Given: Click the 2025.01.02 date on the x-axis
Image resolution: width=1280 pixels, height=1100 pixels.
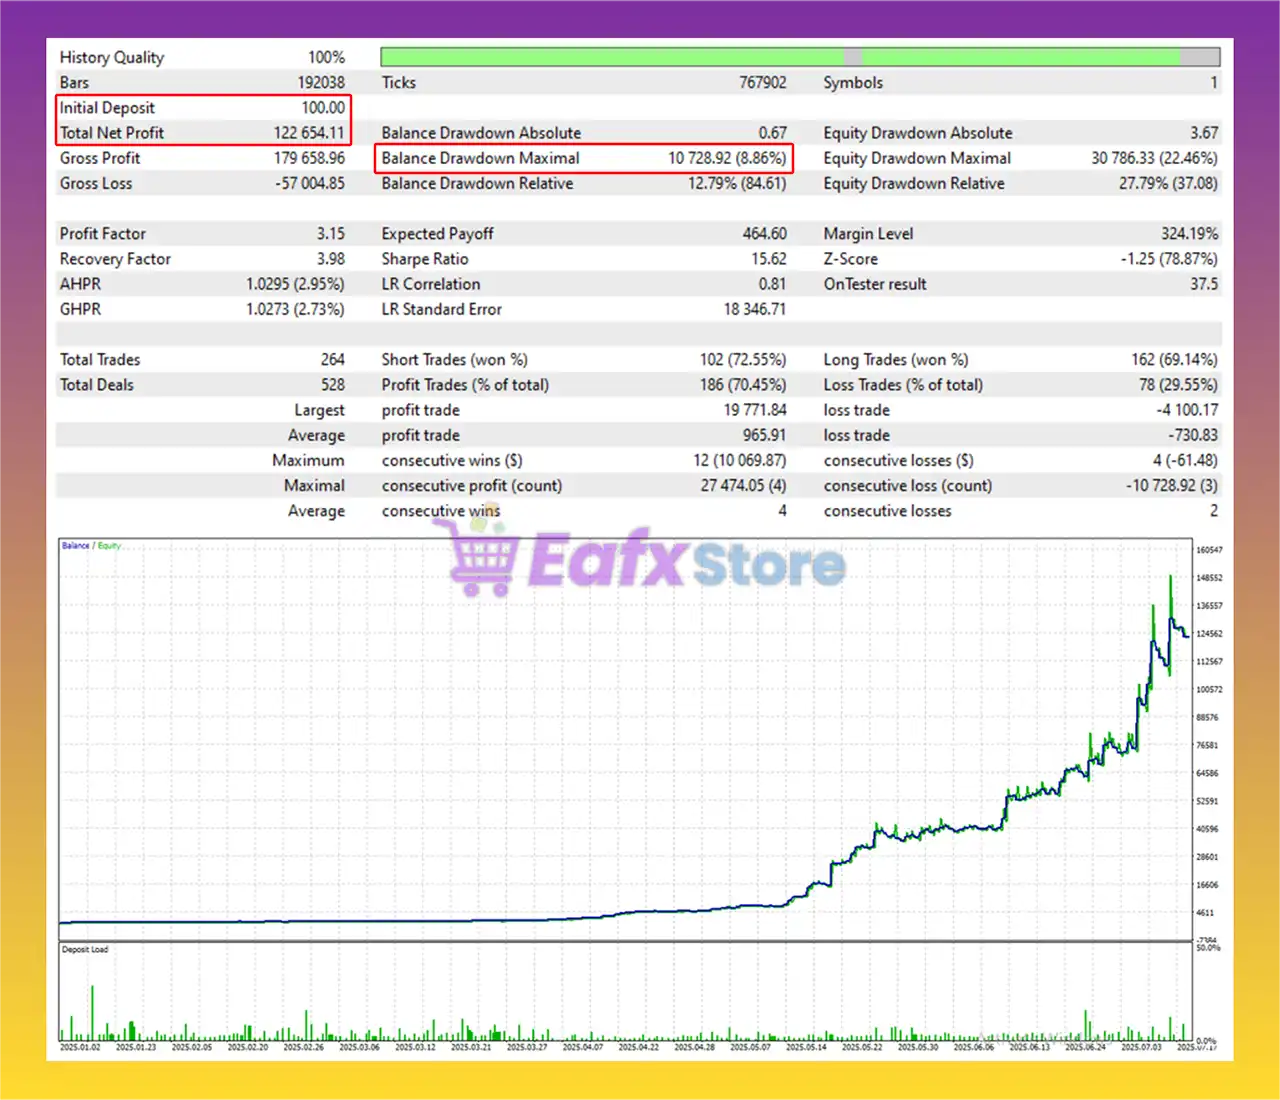Looking at the screenshot, I should pyautogui.click(x=80, y=1047).
